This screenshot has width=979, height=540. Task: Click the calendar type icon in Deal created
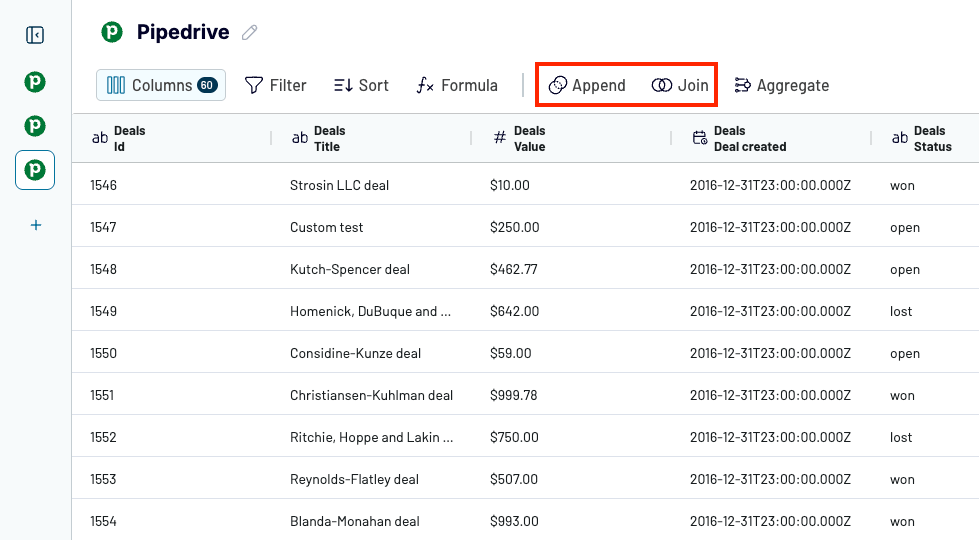700,137
